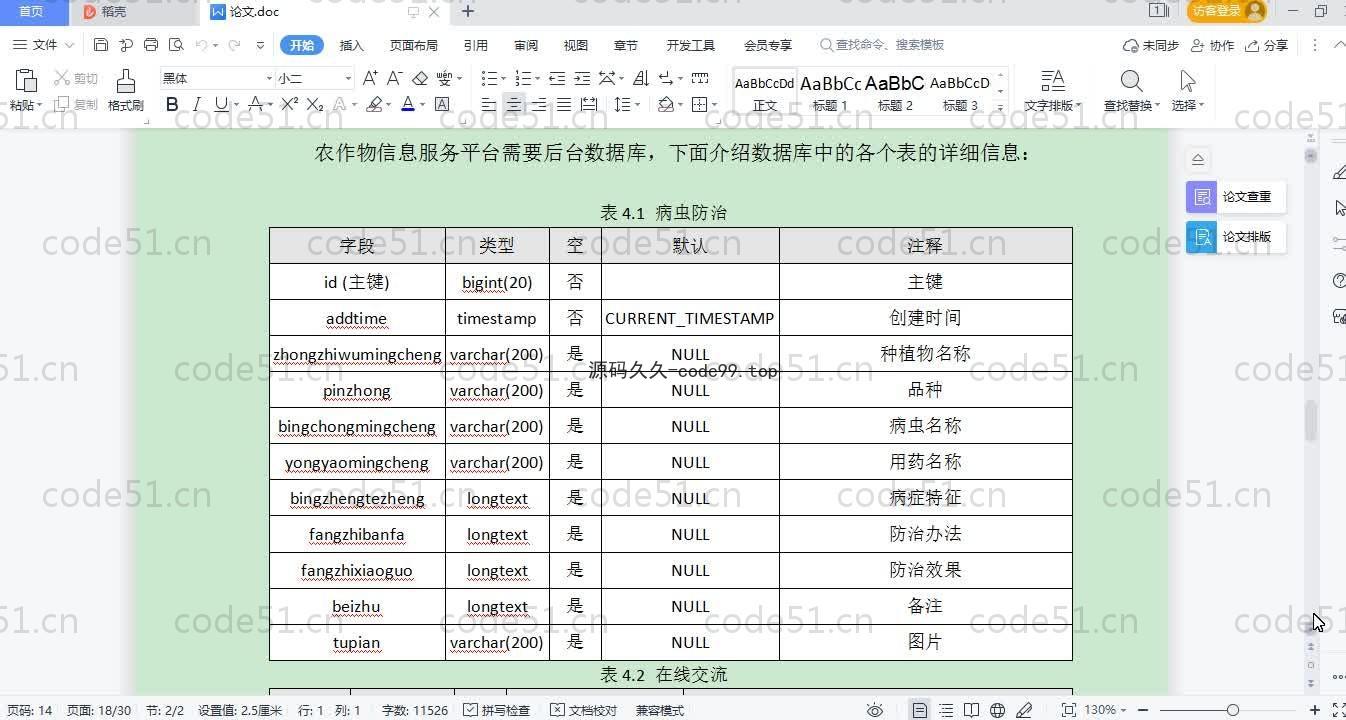
Task: Open the 论文查重 side panel tool
Action: [1236, 197]
